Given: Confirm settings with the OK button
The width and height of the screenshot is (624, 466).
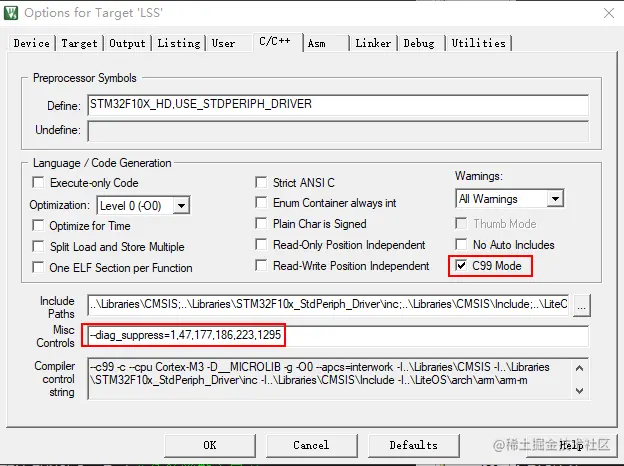Looking at the screenshot, I should tap(210, 445).
